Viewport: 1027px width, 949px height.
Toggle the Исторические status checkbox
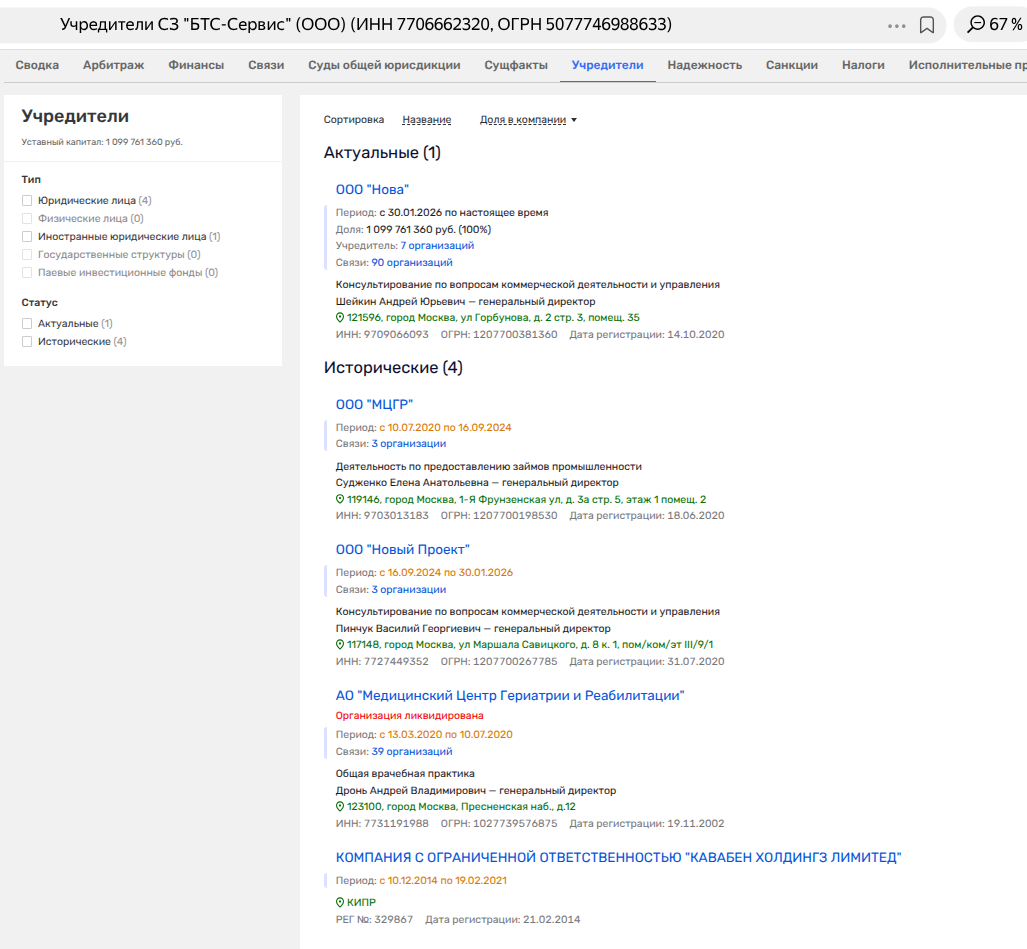tap(28, 342)
